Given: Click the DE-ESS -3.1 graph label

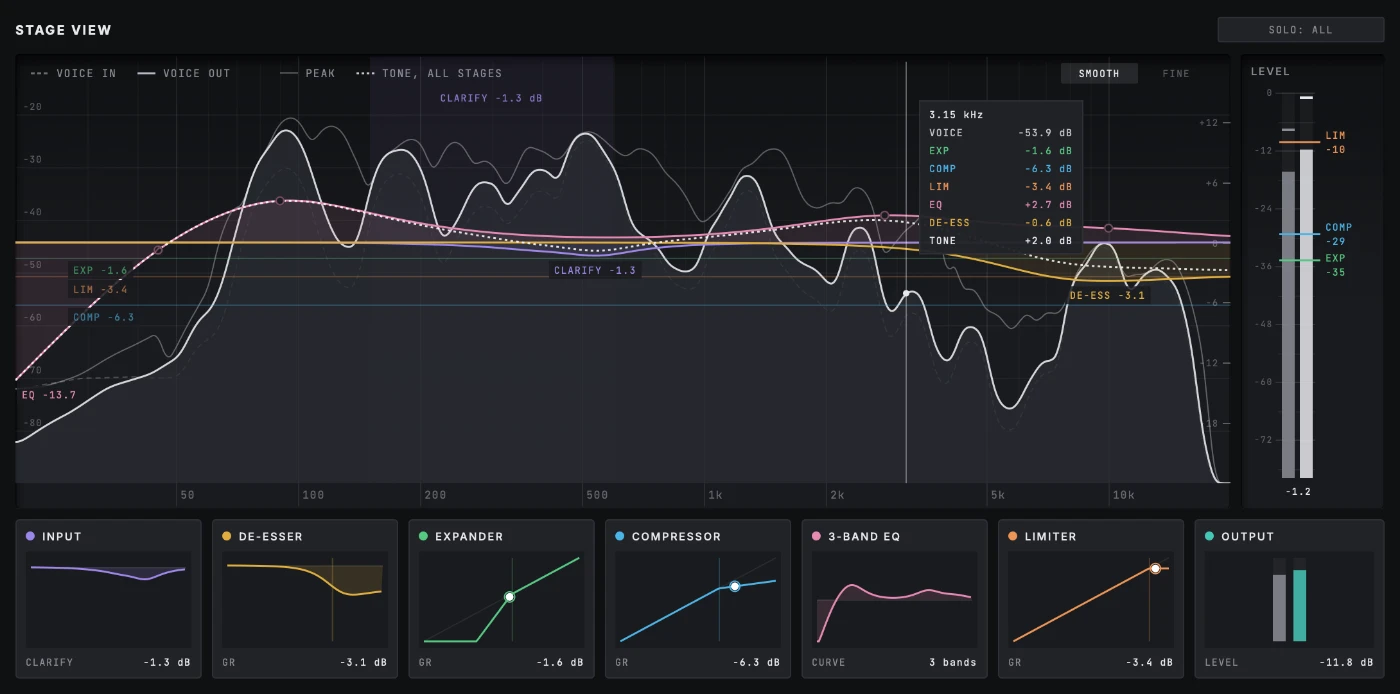Looking at the screenshot, I should pyautogui.click(x=1107, y=296).
